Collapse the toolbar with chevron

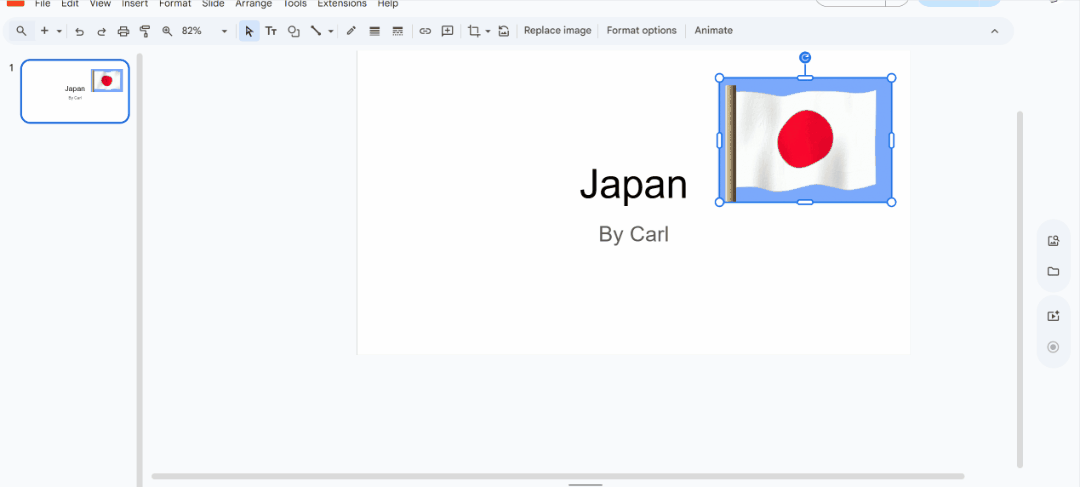pyautogui.click(x=994, y=31)
